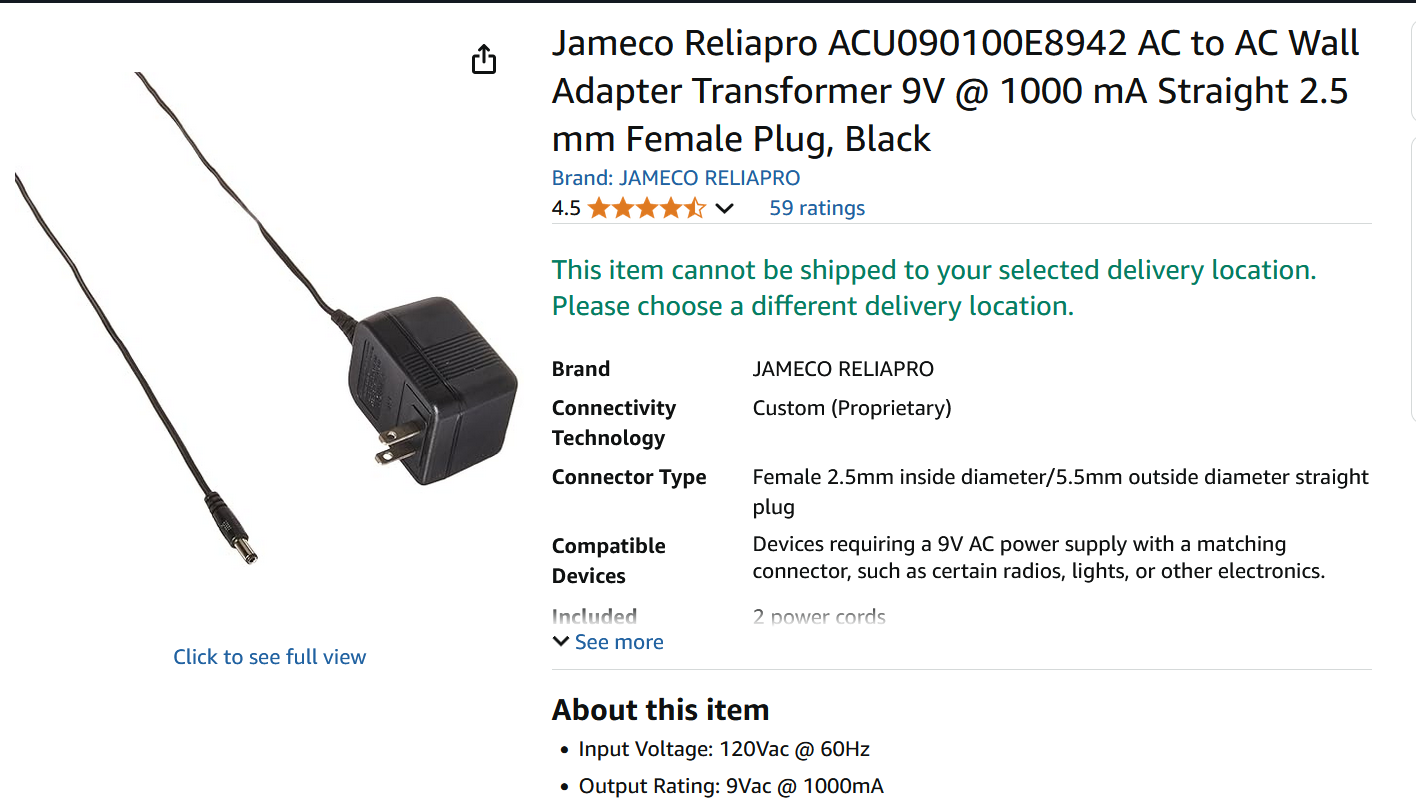Click the Compatible Devices row label
1416x801 pixels.
[x=608, y=560]
